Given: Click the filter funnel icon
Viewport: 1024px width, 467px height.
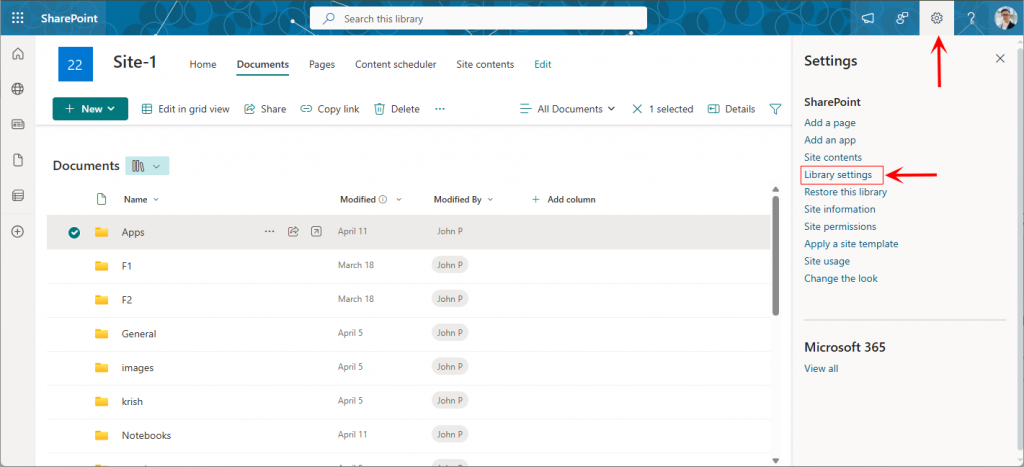Looking at the screenshot, I should (x=775, y=109).
